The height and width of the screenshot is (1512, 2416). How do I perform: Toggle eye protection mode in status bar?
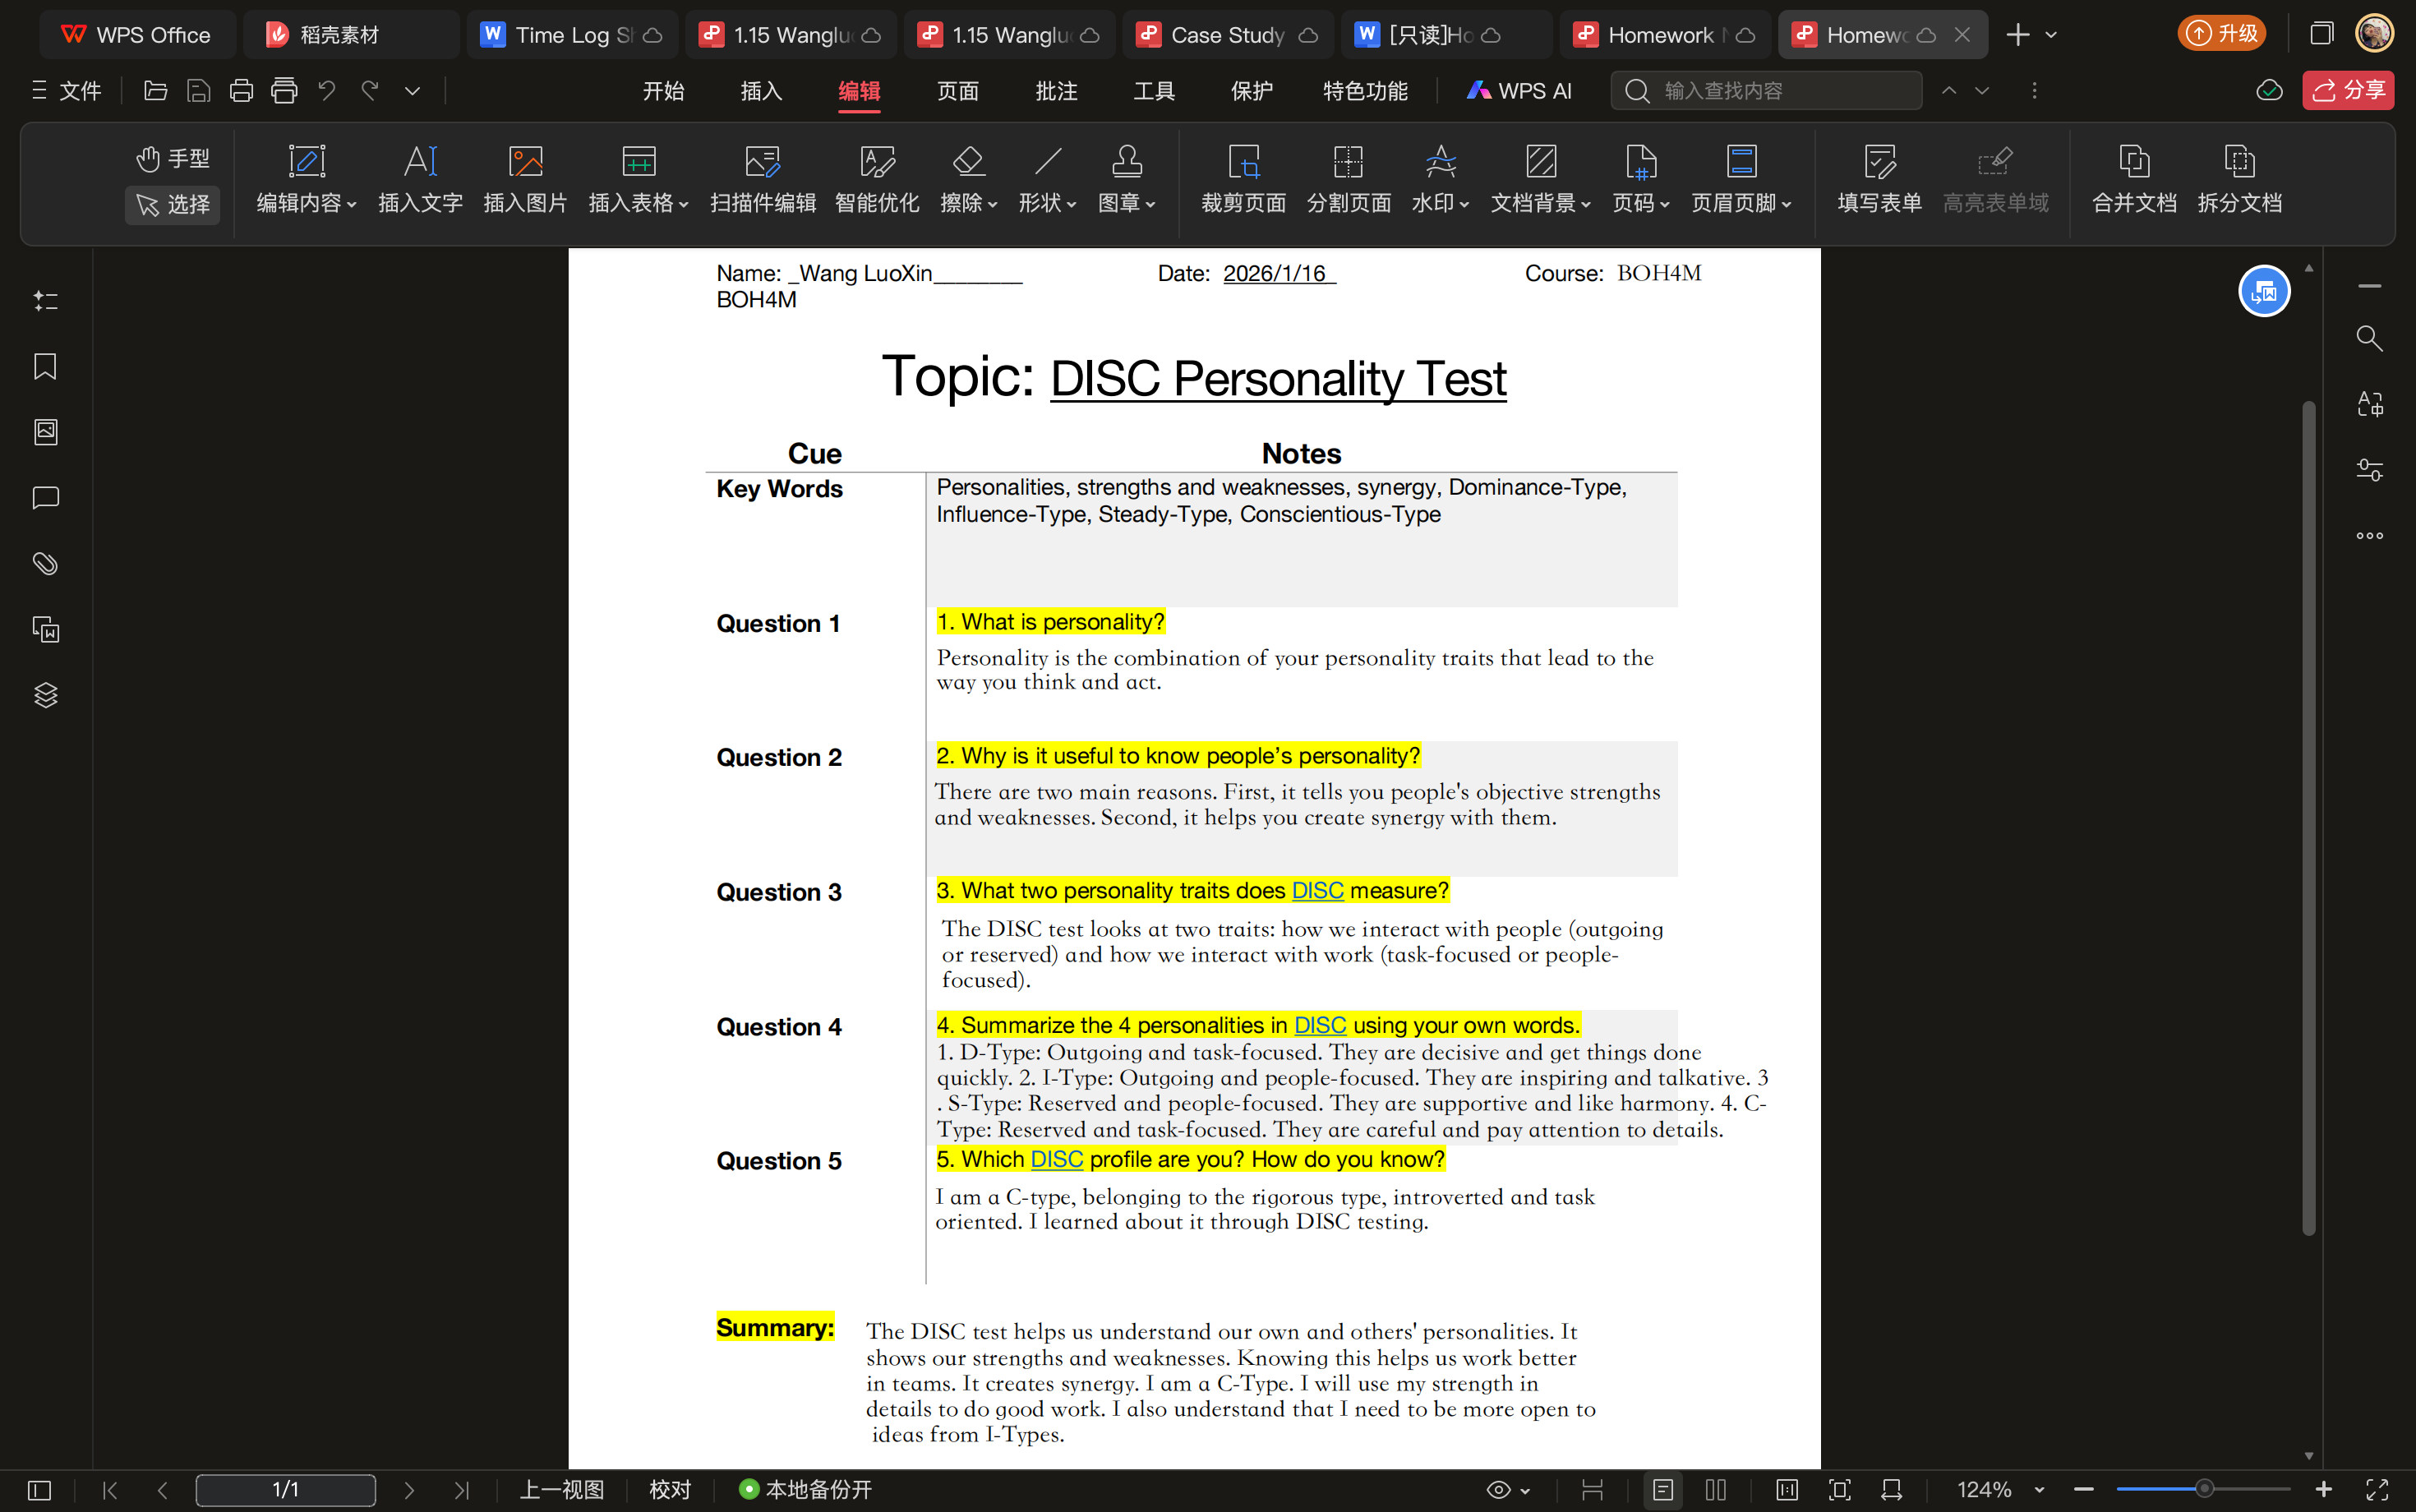point(1498,1490)
